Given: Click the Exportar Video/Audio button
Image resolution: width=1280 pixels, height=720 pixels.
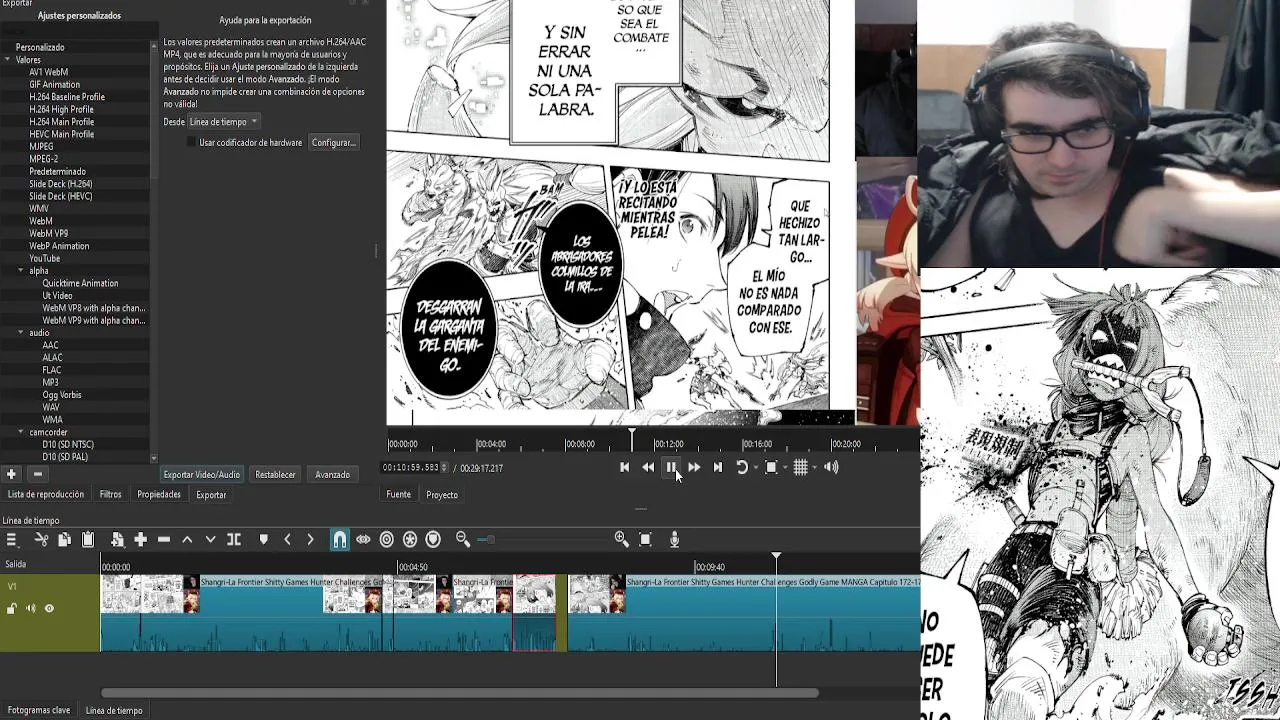Looking at the screenshot, I should click(x=201, y=475).
